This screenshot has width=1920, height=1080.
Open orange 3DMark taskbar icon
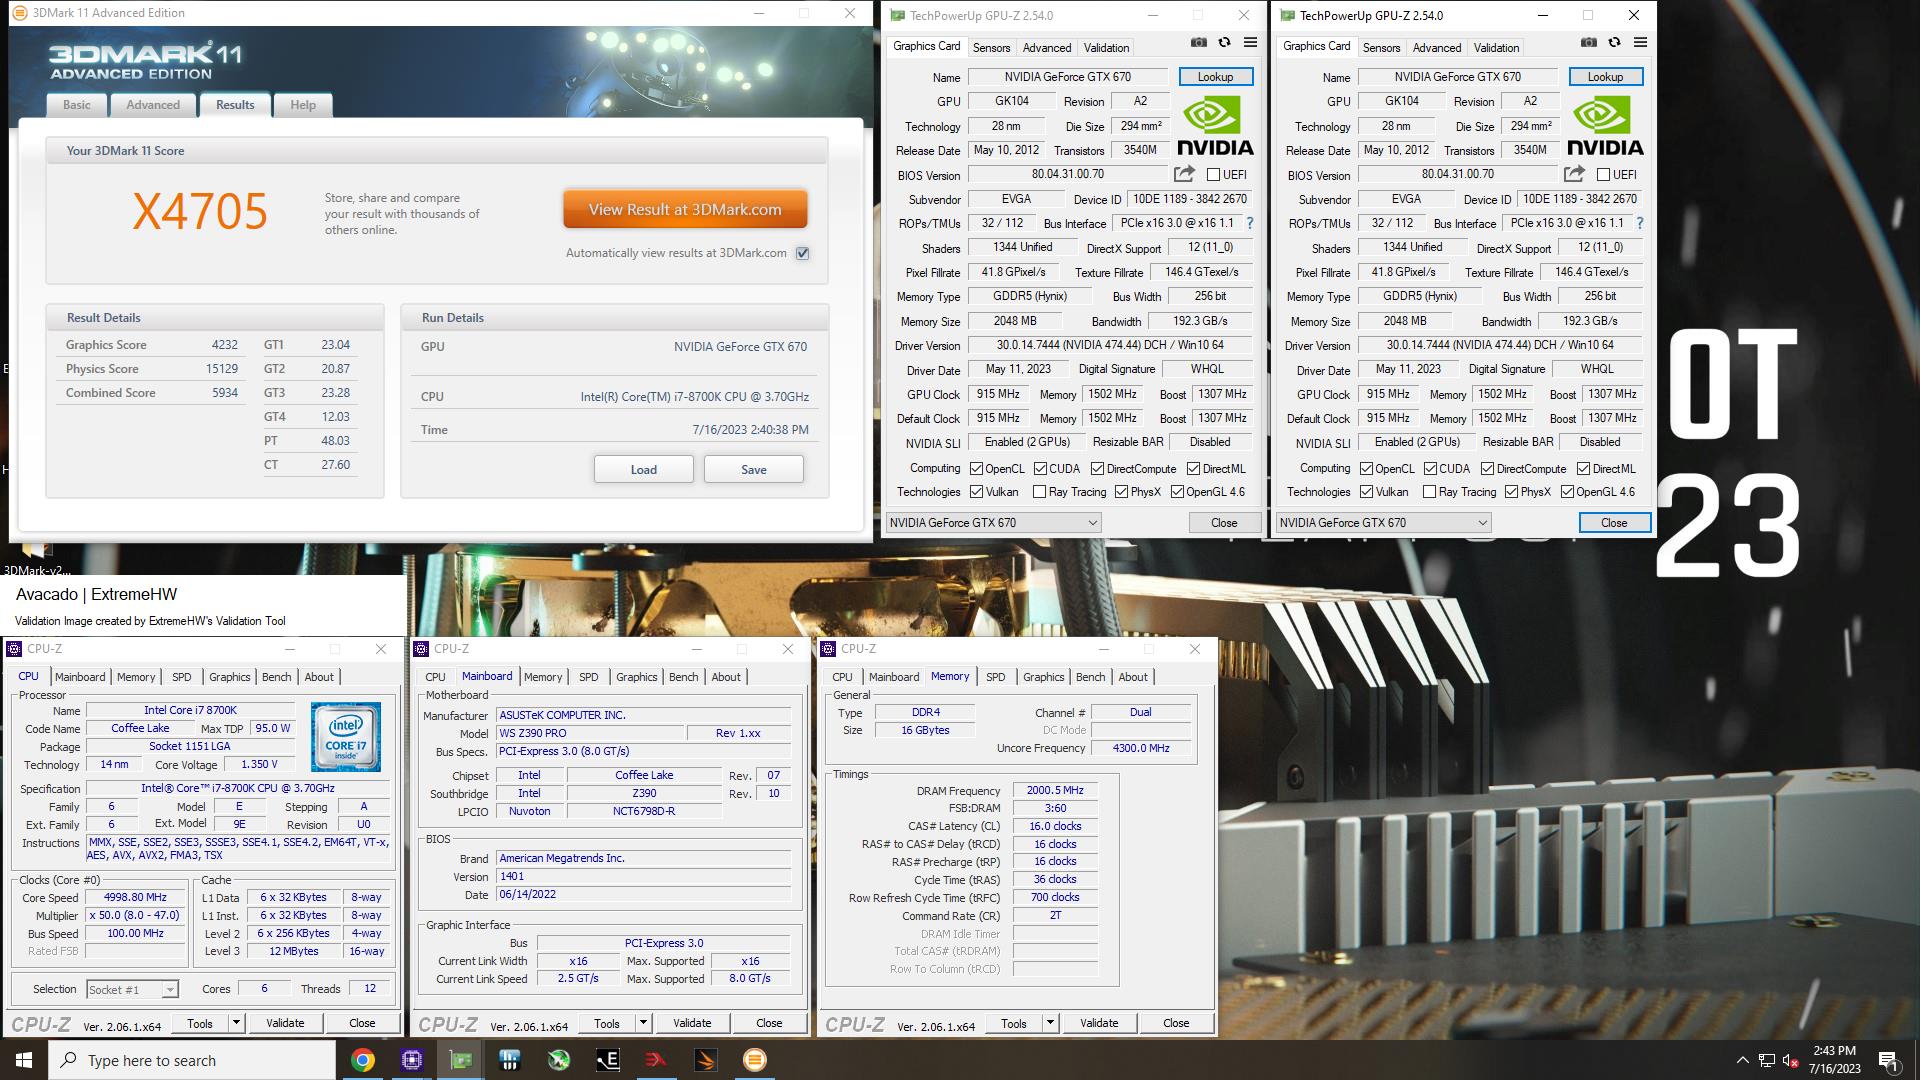tap(755, 1060)
